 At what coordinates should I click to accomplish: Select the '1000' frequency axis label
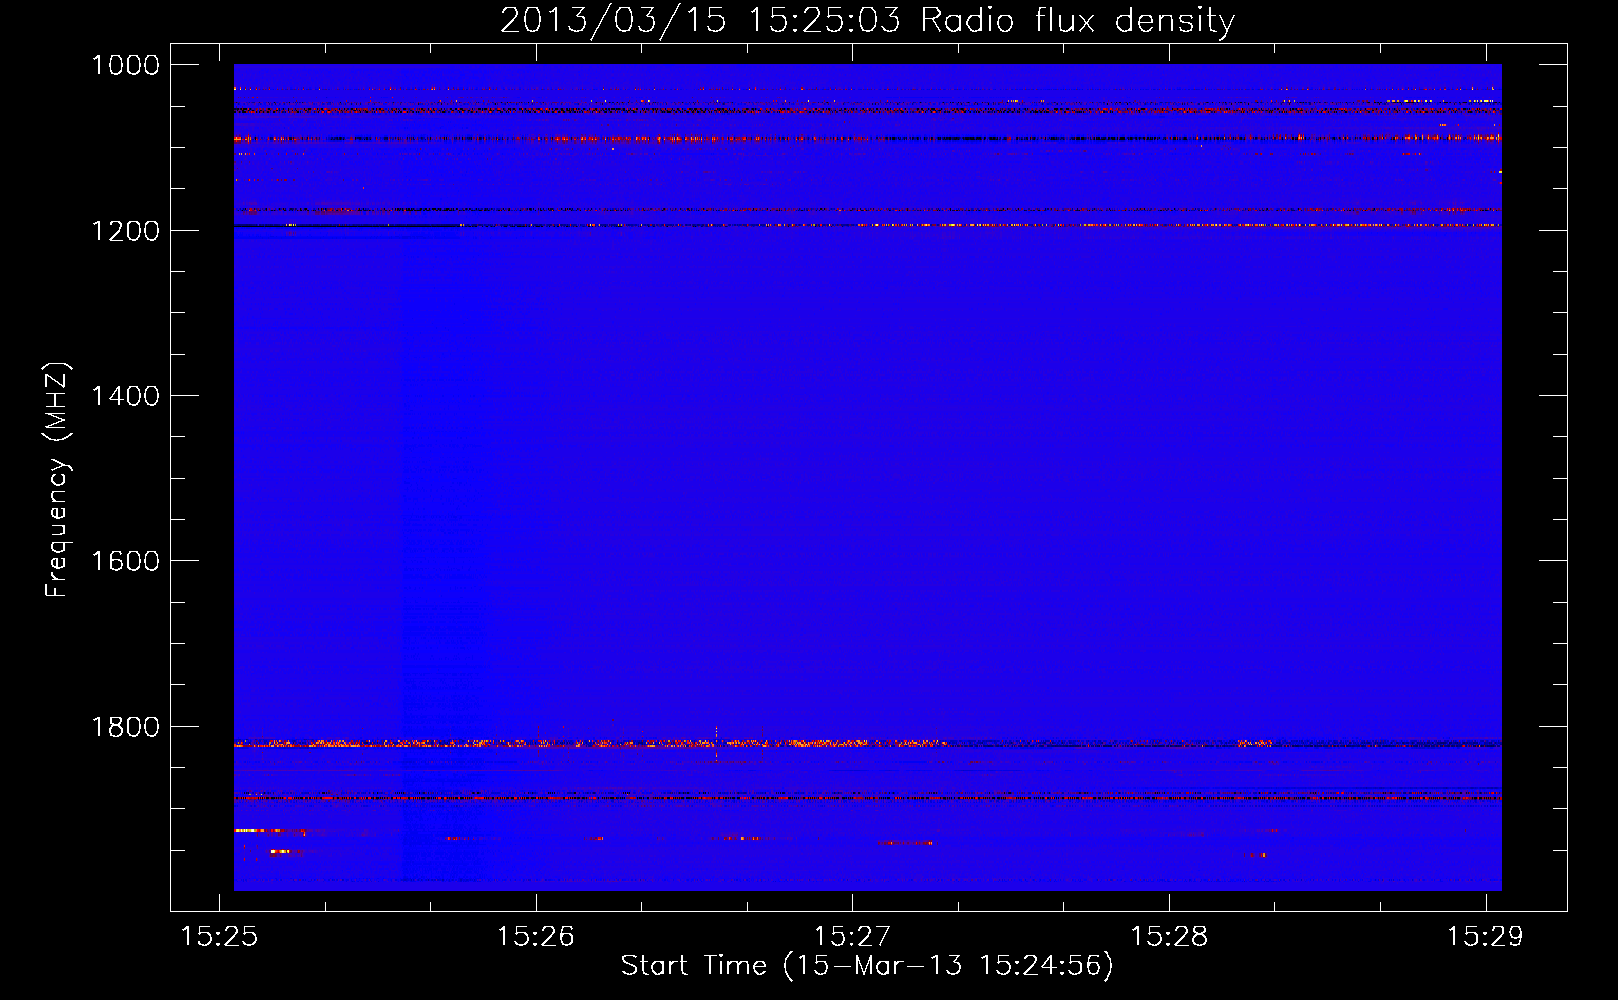click(126, 65)
